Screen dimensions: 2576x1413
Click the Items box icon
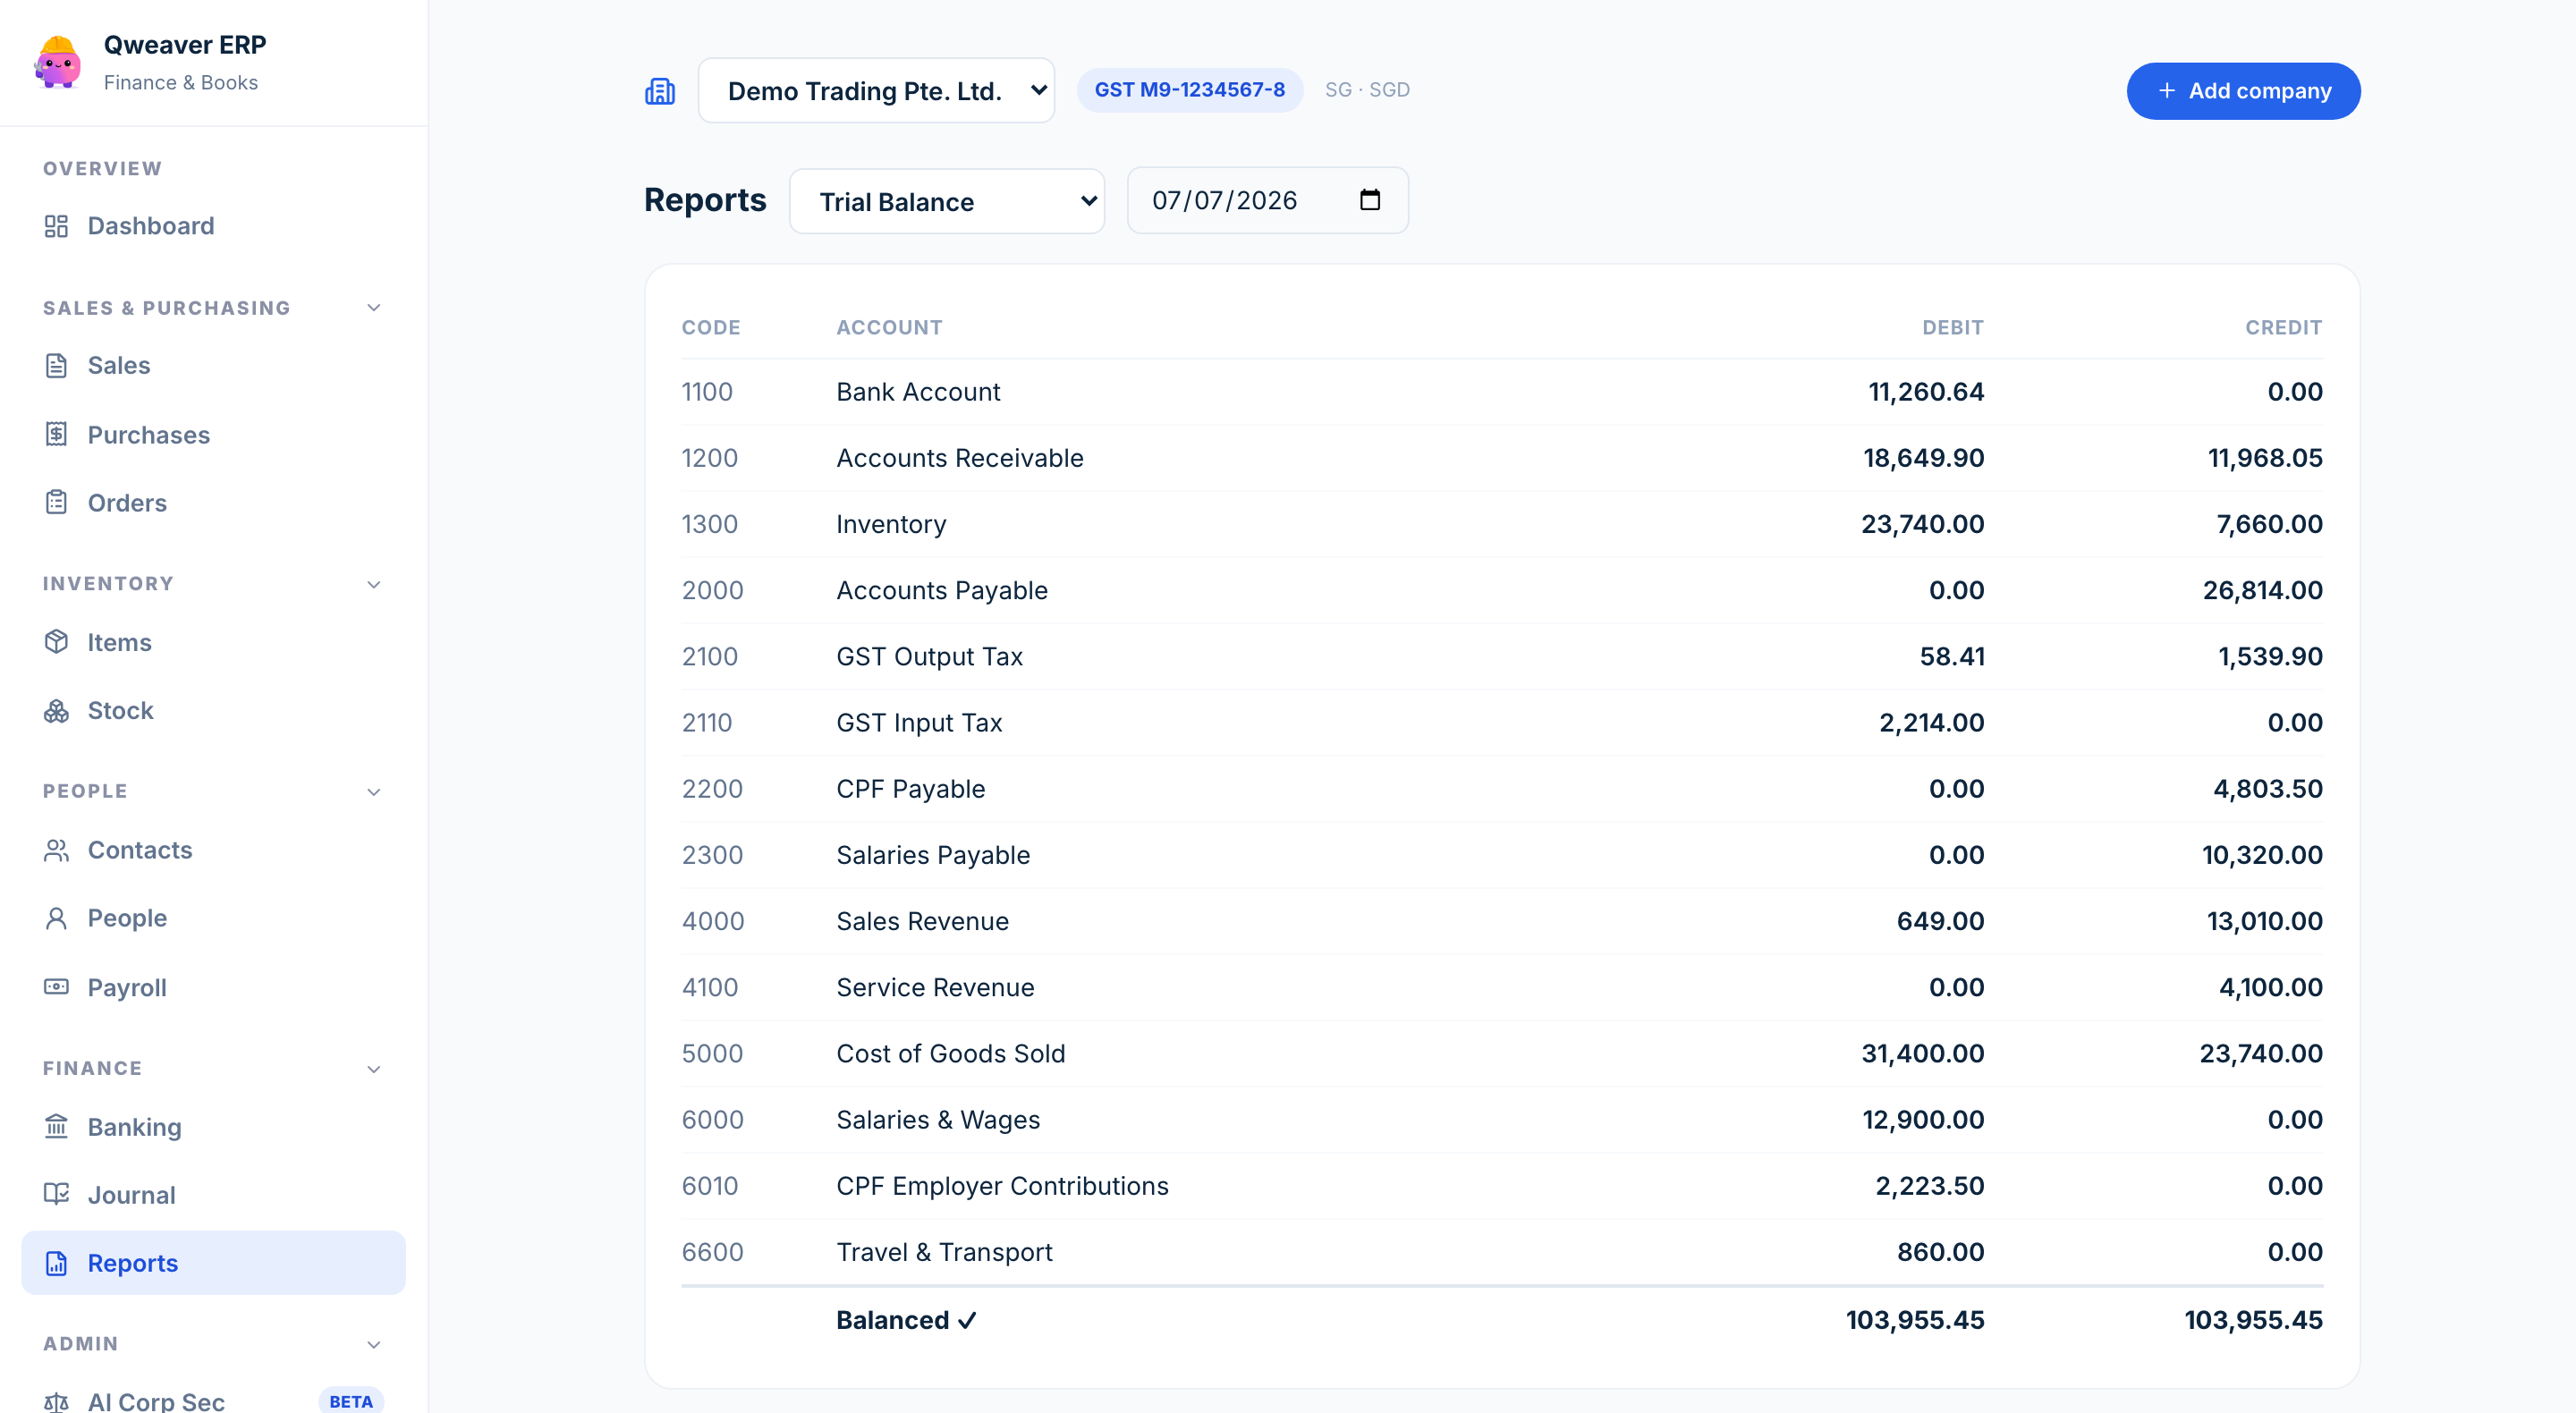click(x=56, y=642)
